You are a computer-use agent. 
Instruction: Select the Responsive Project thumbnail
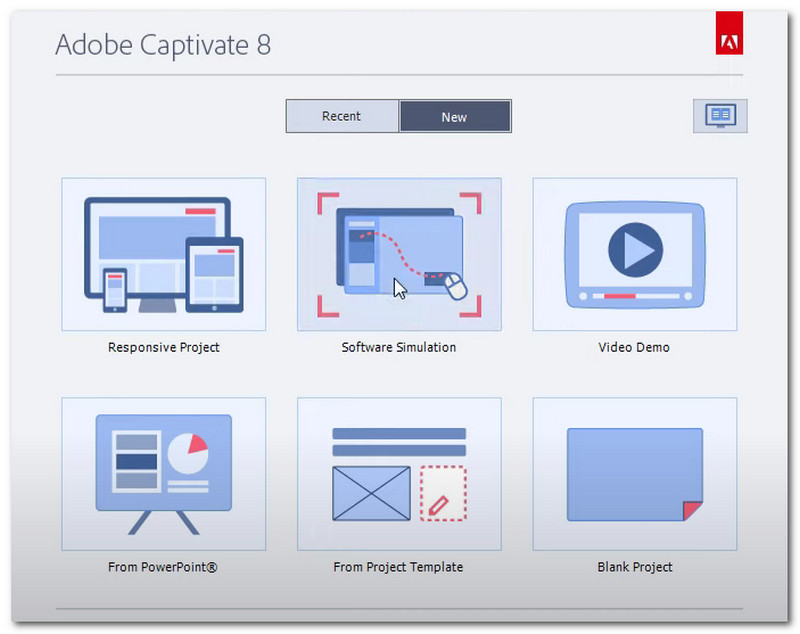point(164,254)
